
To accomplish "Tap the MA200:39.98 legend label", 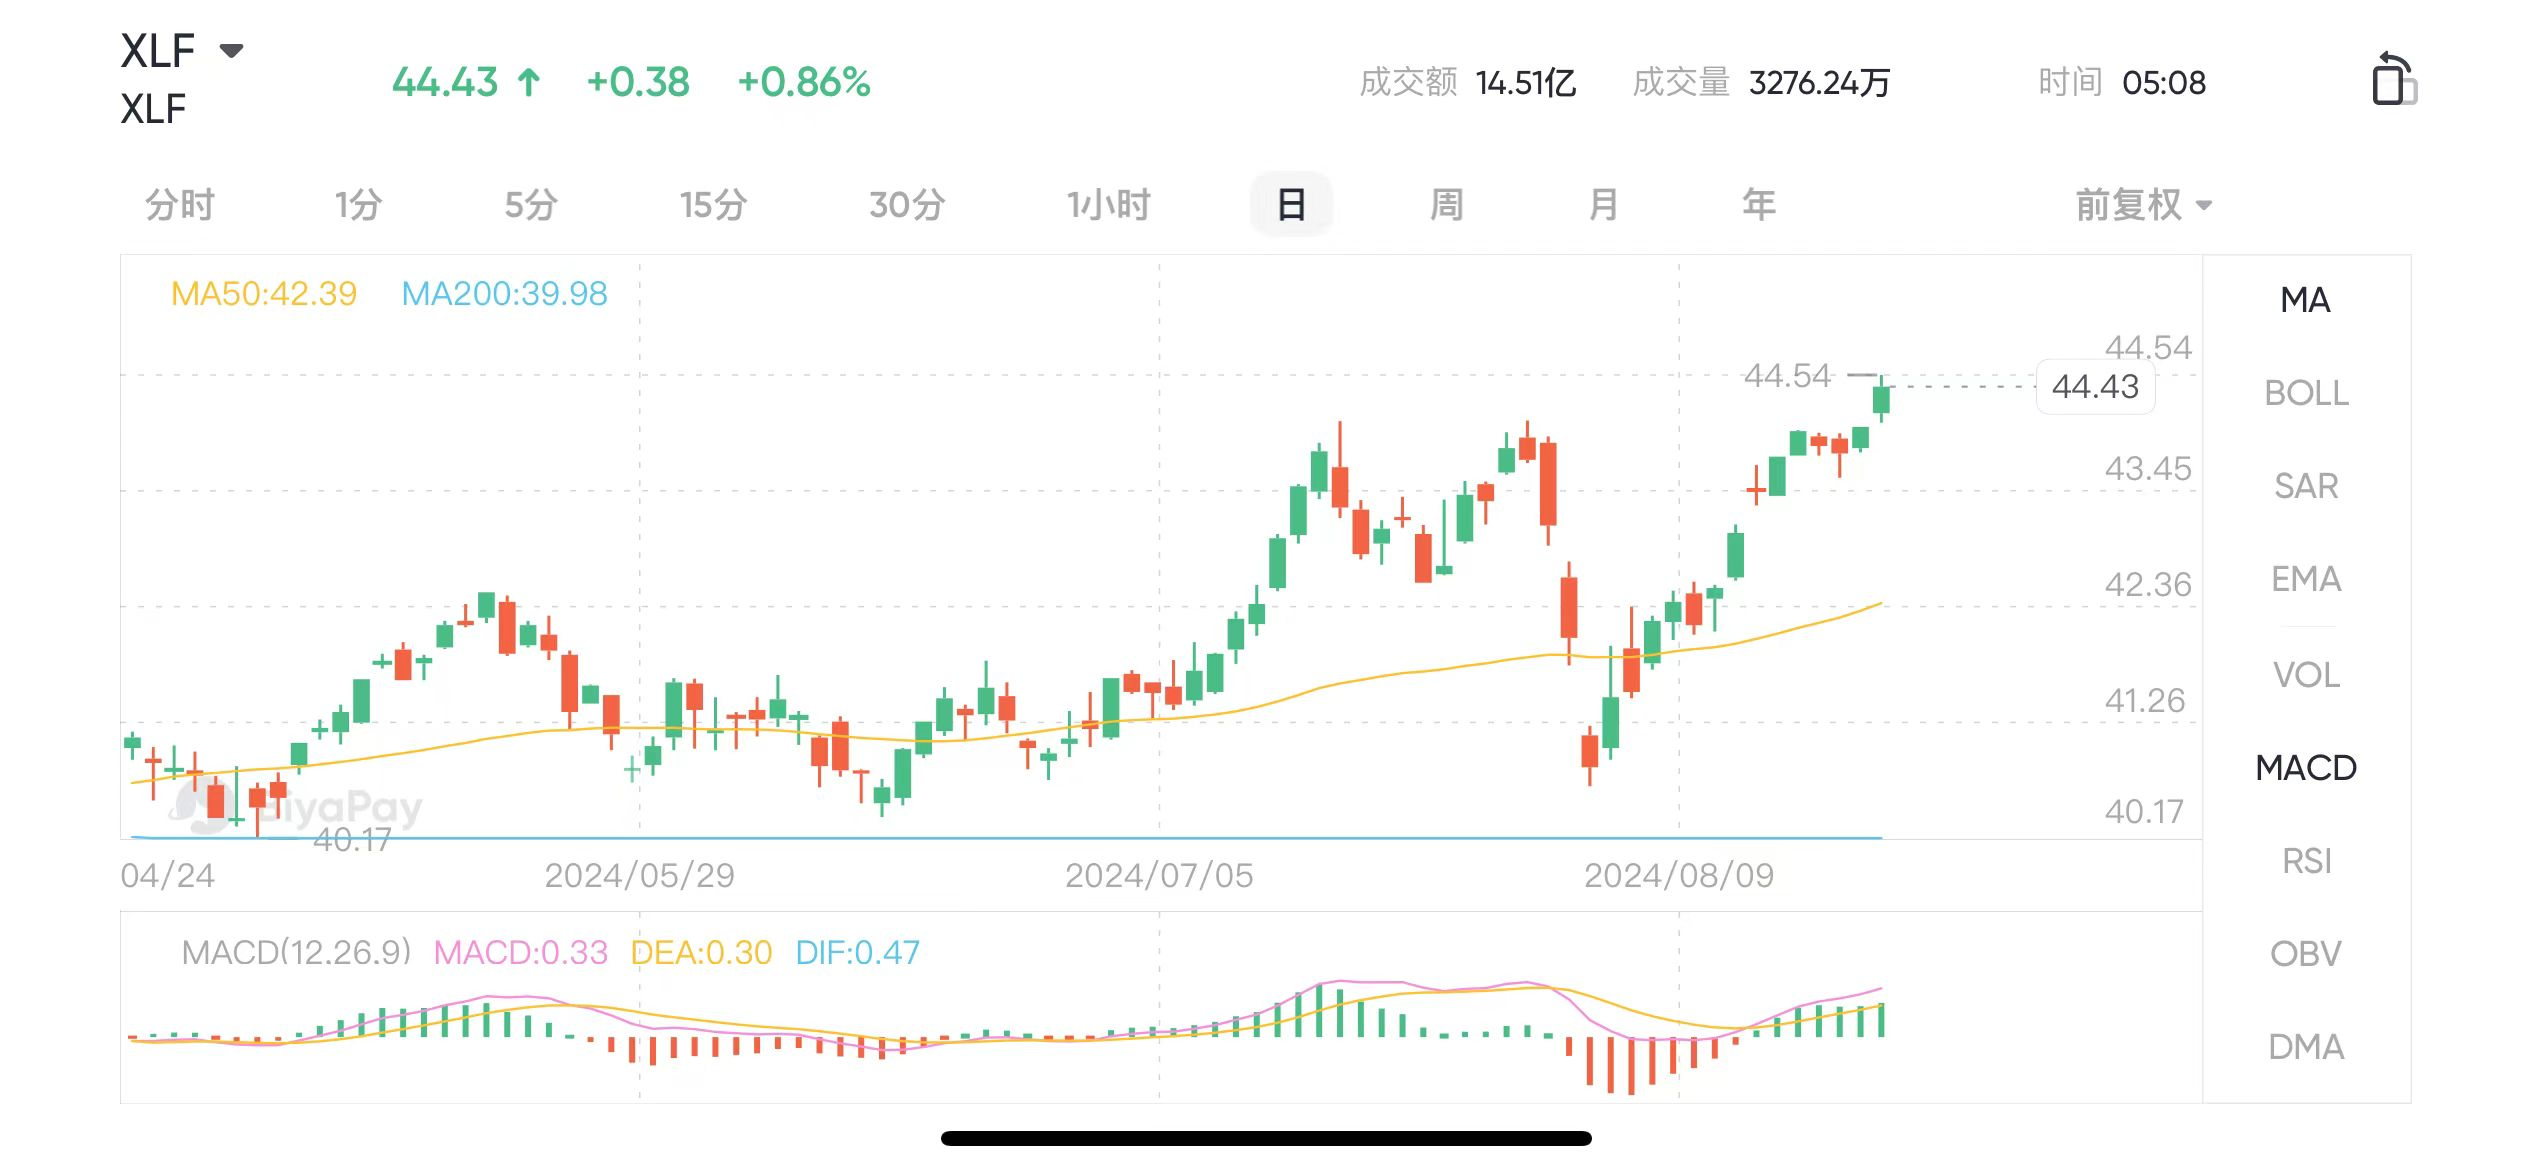I will [x=504, y=294].
